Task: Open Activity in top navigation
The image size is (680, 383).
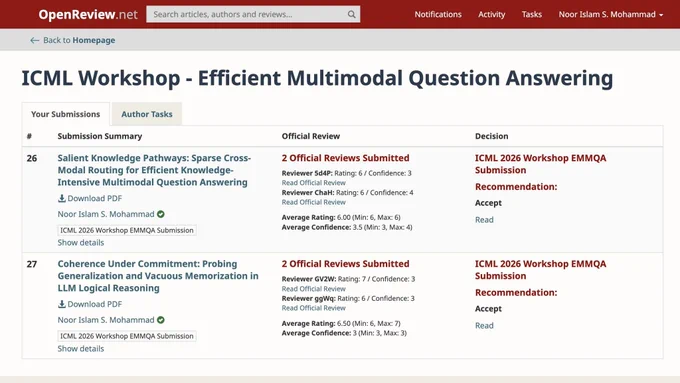Action: tap(491, 14)
